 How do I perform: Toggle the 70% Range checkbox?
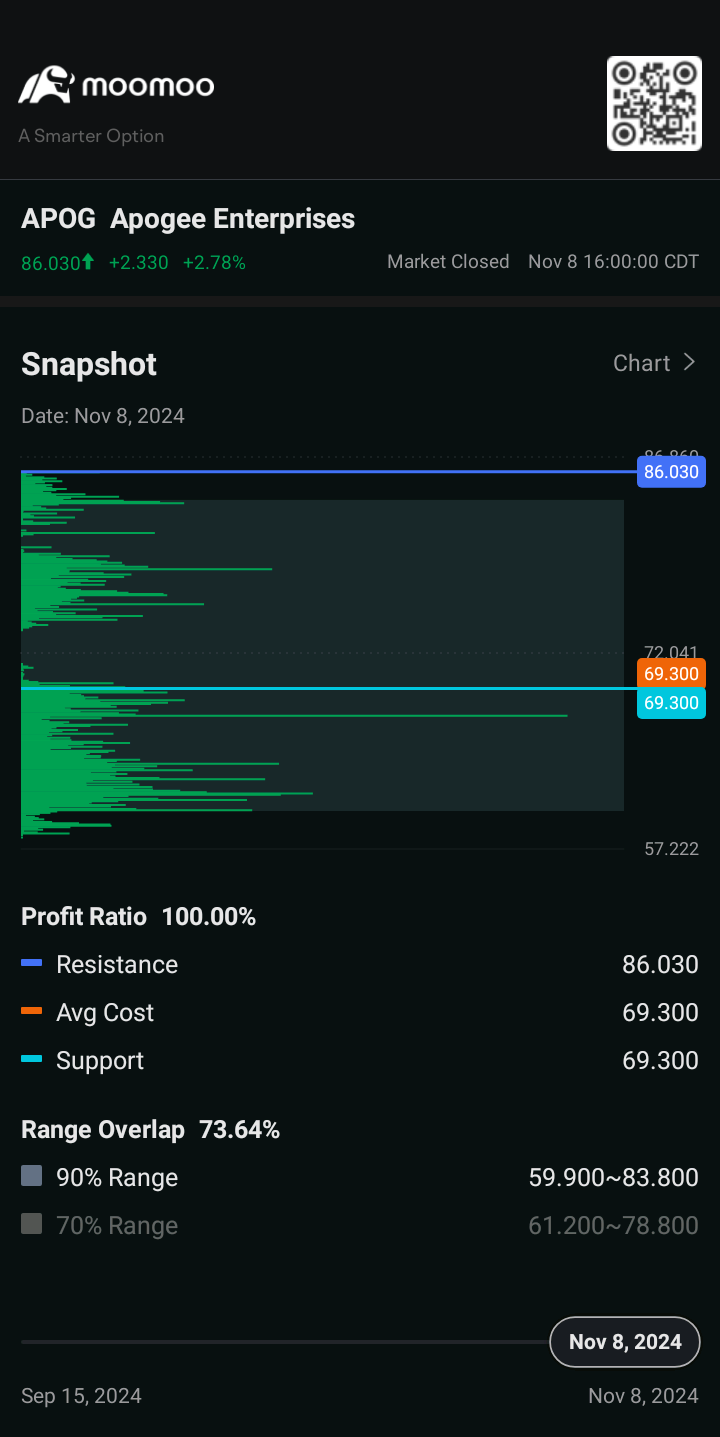coord(32,1224)
